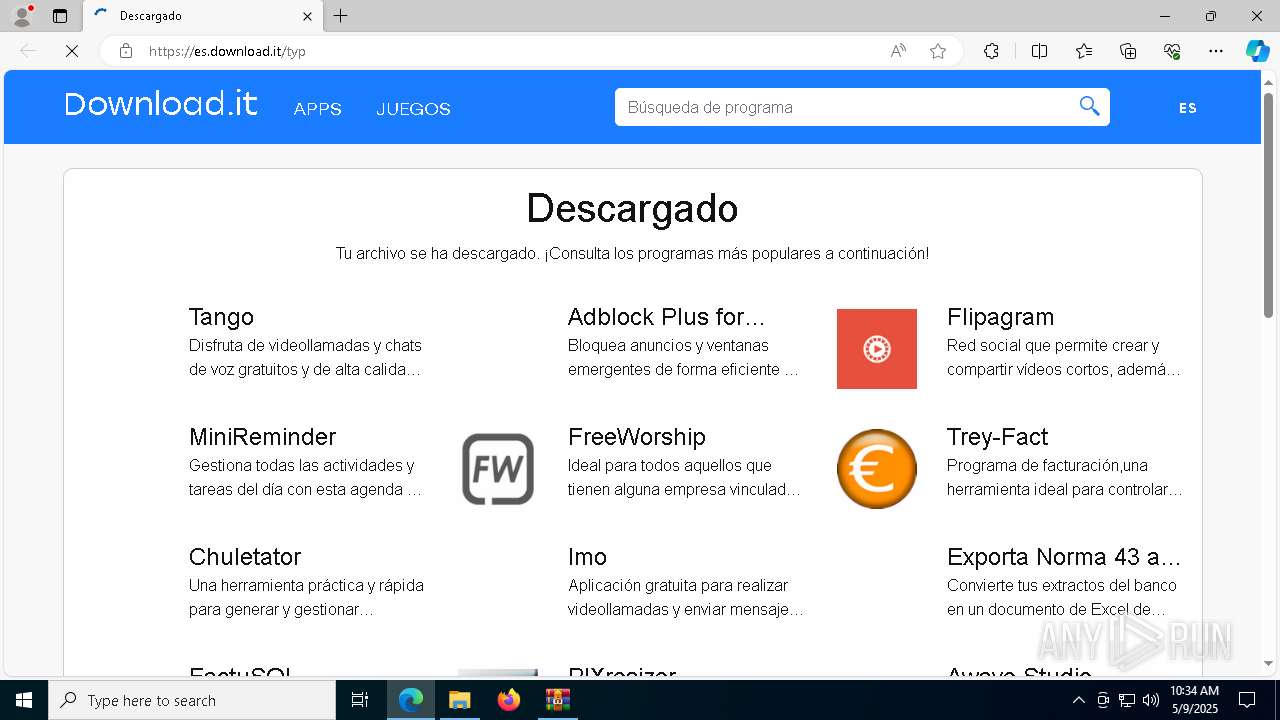The height and width of the screenshot is (720, 1280).
Task: Open Windows Start menu
Action: click(x=24, y=700)
